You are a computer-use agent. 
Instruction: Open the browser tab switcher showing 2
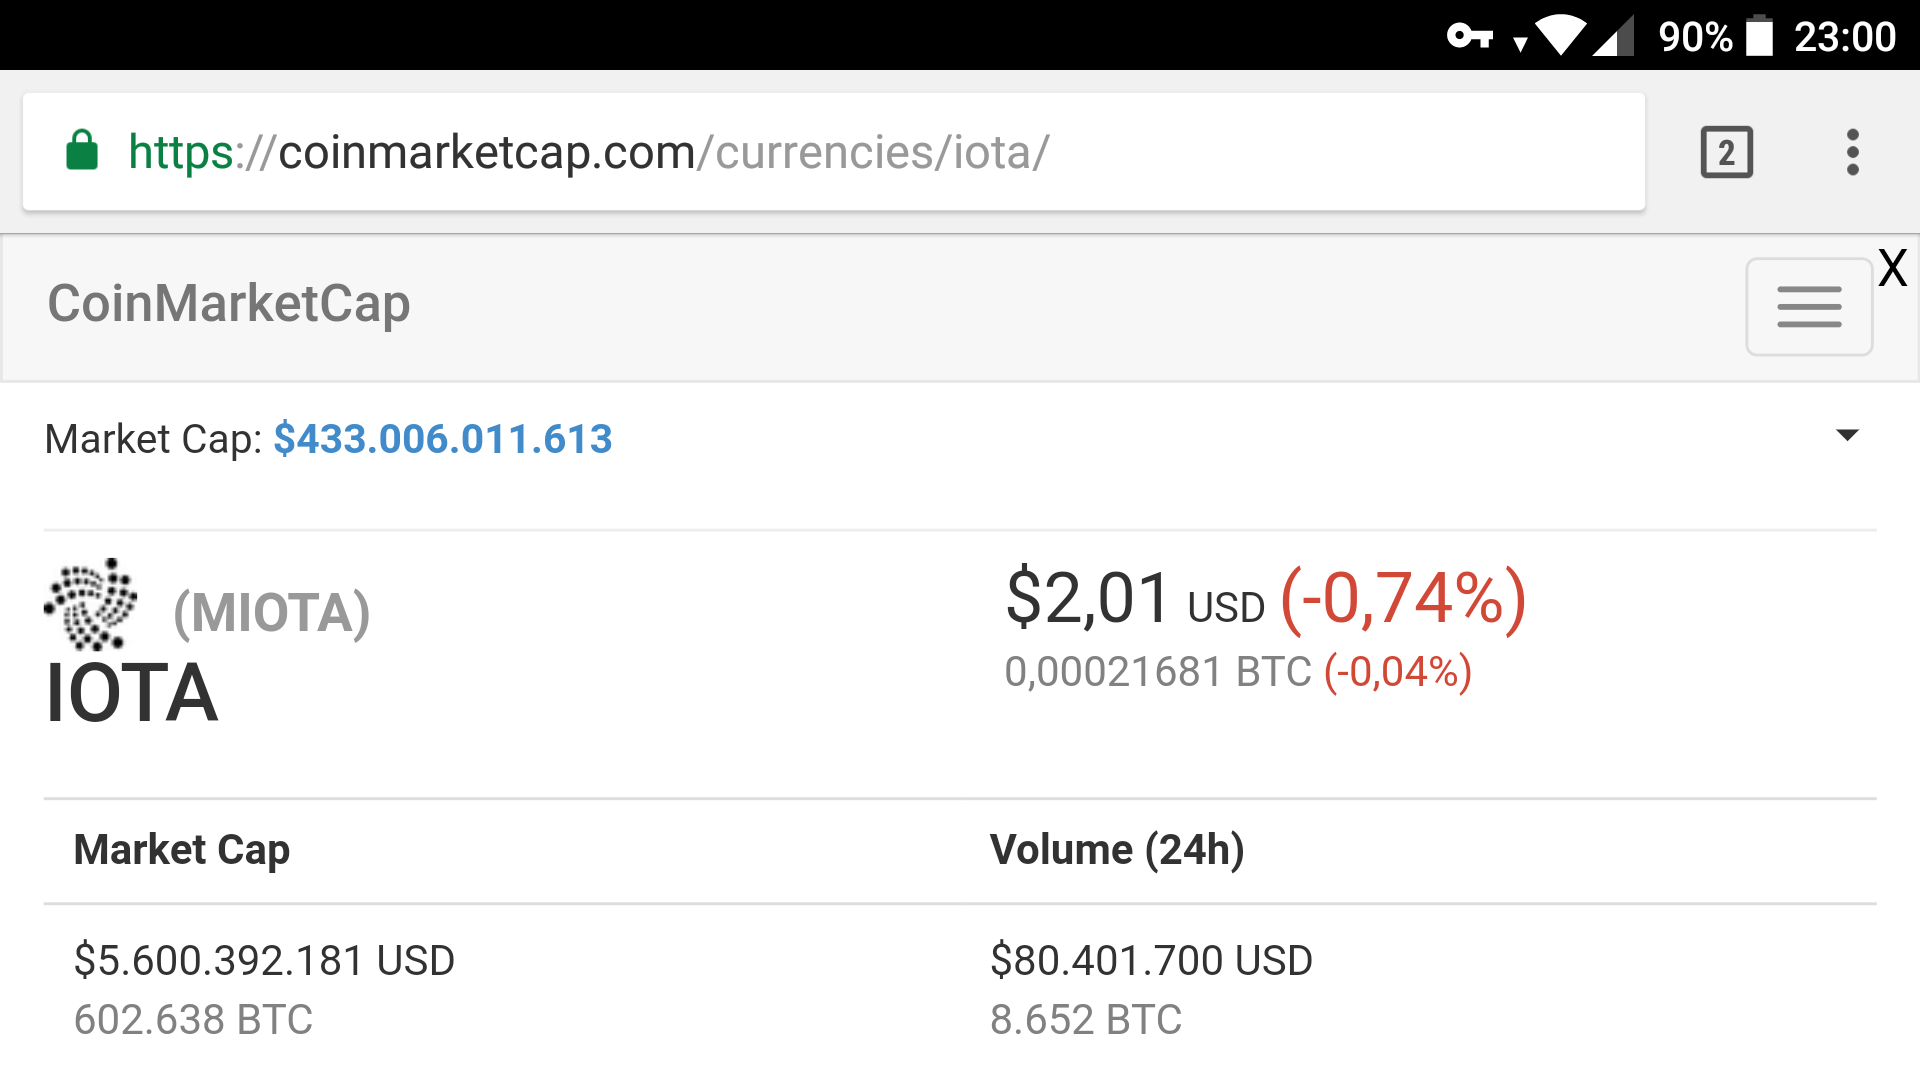pos(1726,153)
